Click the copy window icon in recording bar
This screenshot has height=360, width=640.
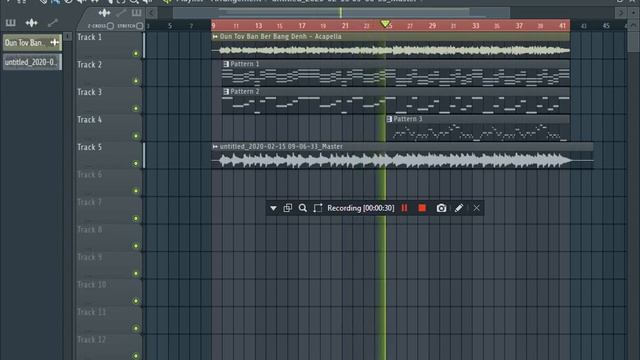tap(288, 208)
